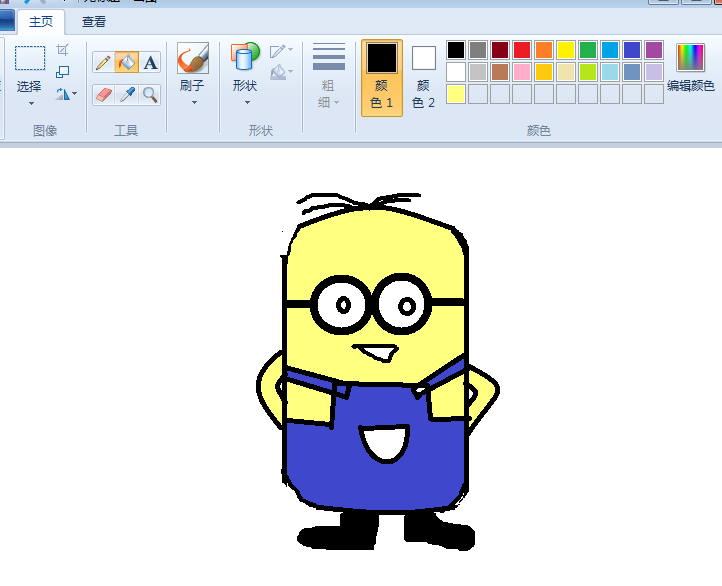Click the Resize icon
The height and width of the screenshot is (586, 722).
coord(63,72)
